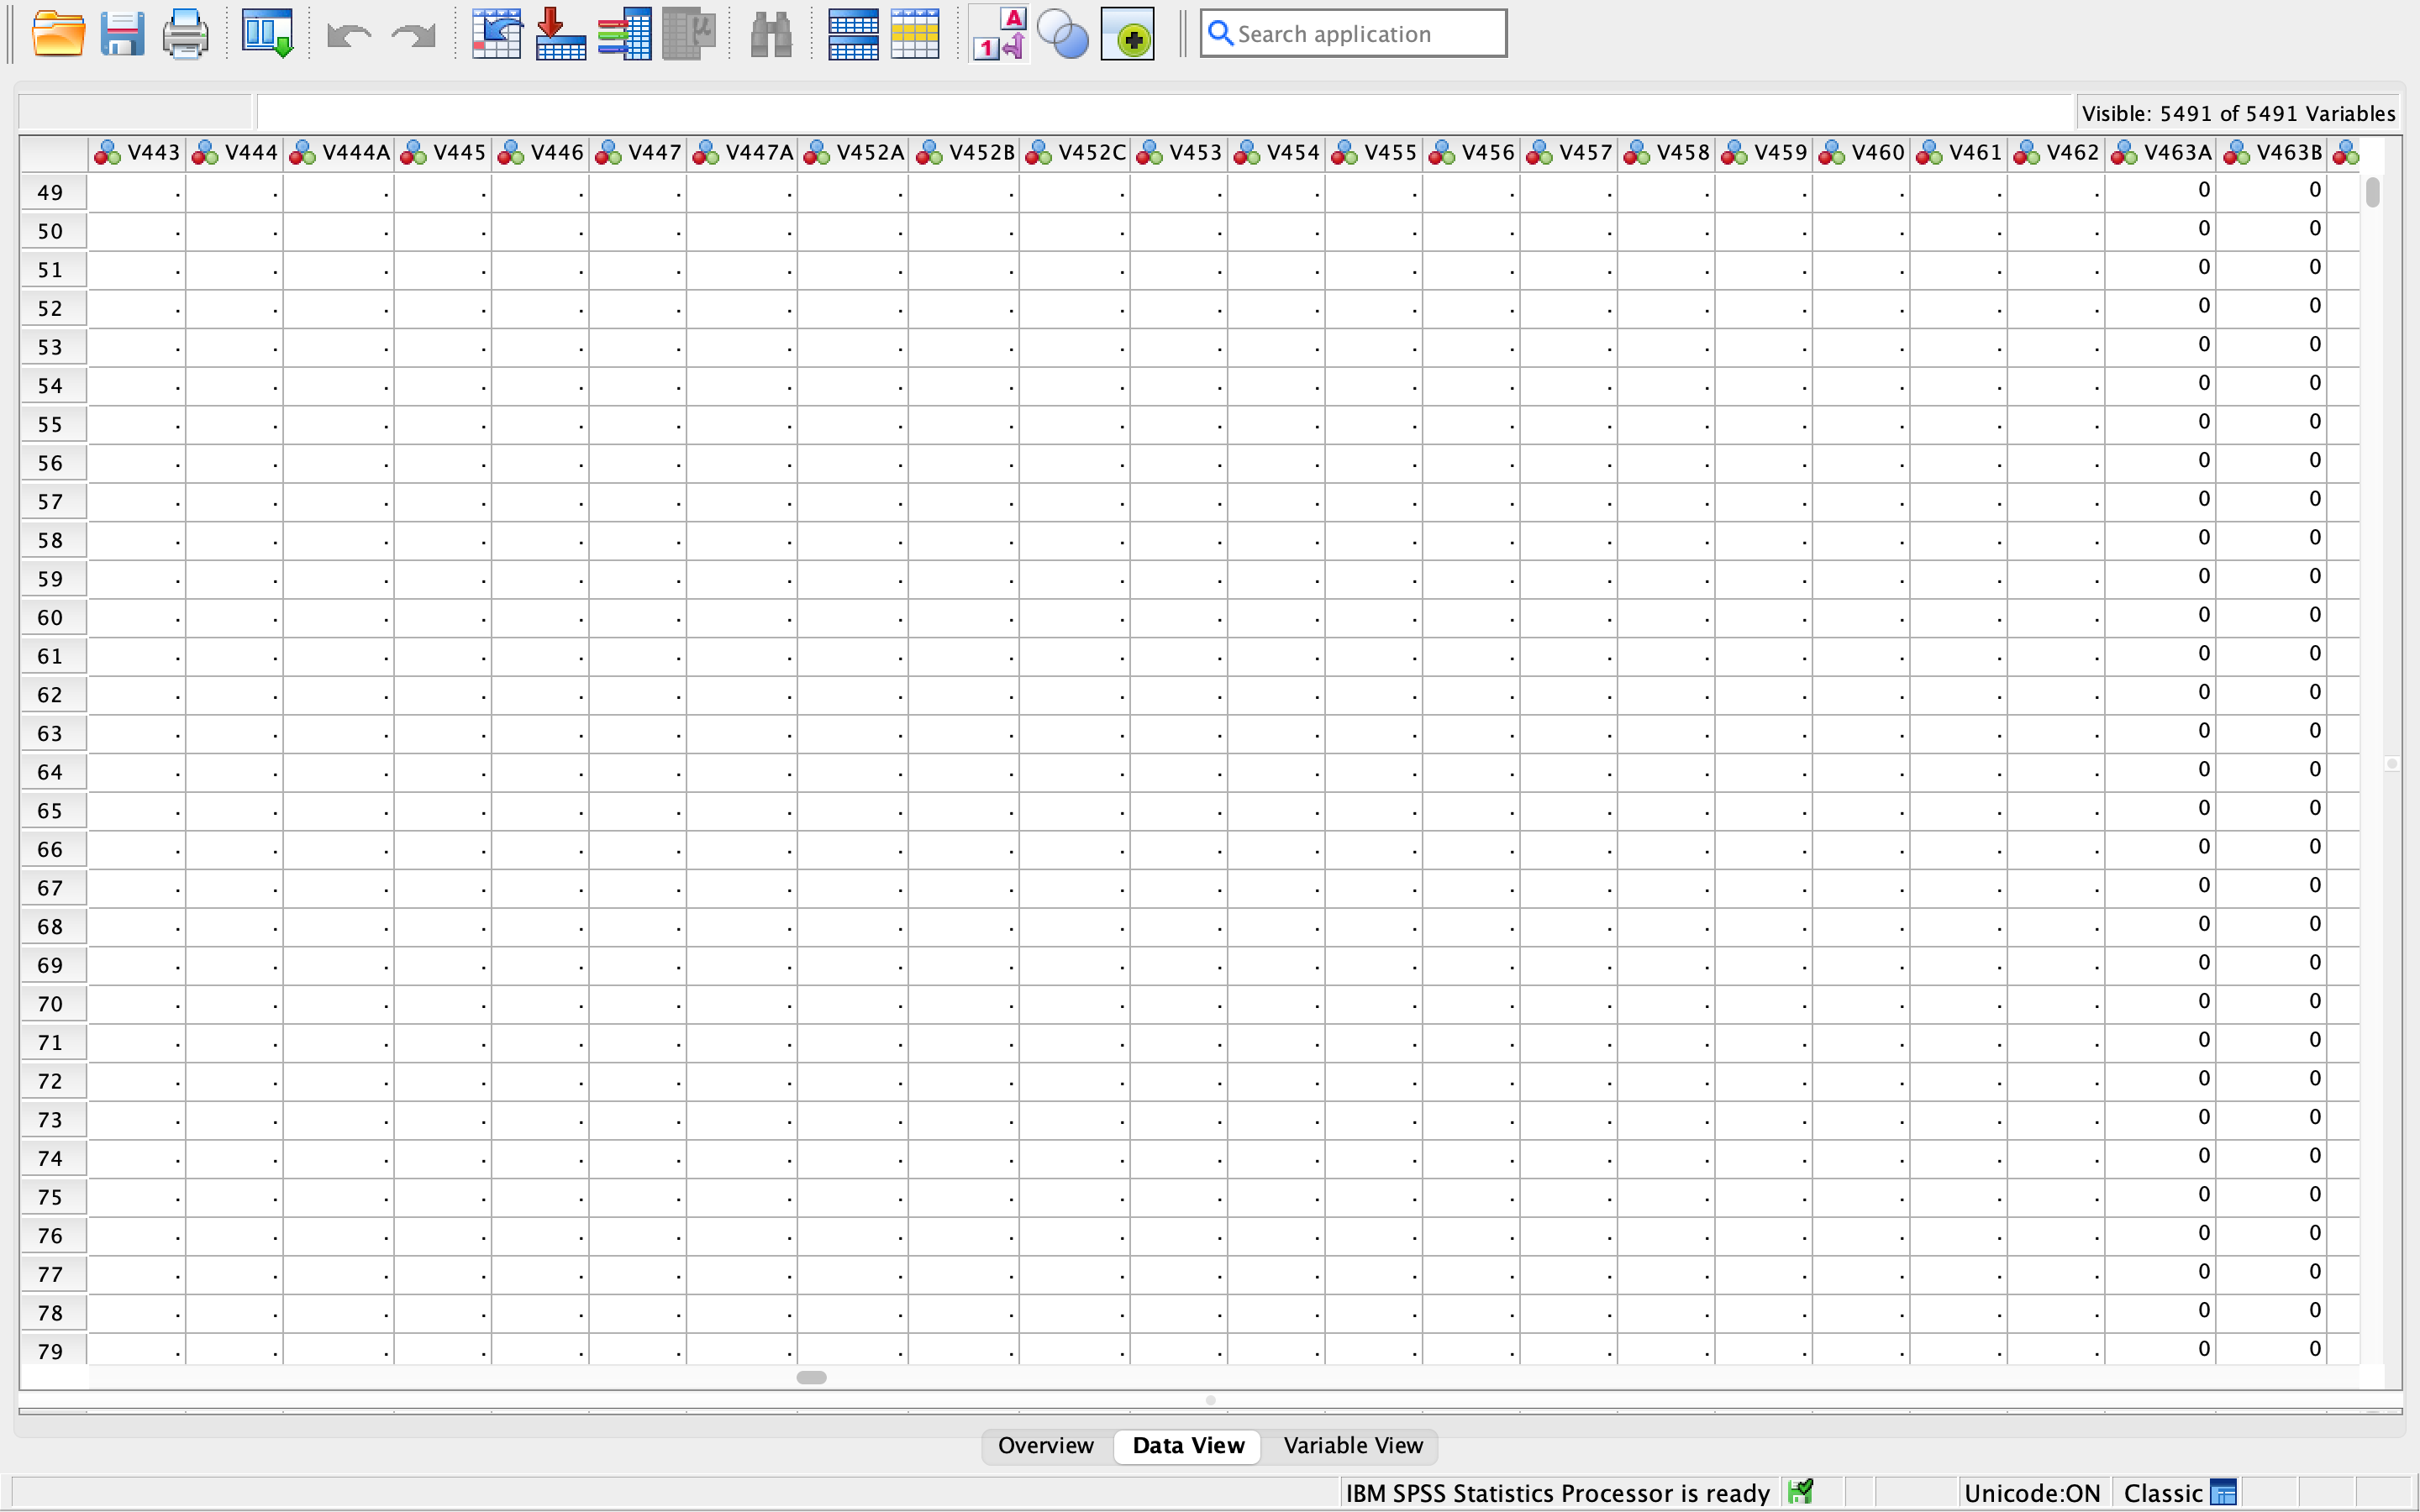Viewport: 2420px width, 1512px height.
Task: Click the Go to case icon
Action: (496, 34)
